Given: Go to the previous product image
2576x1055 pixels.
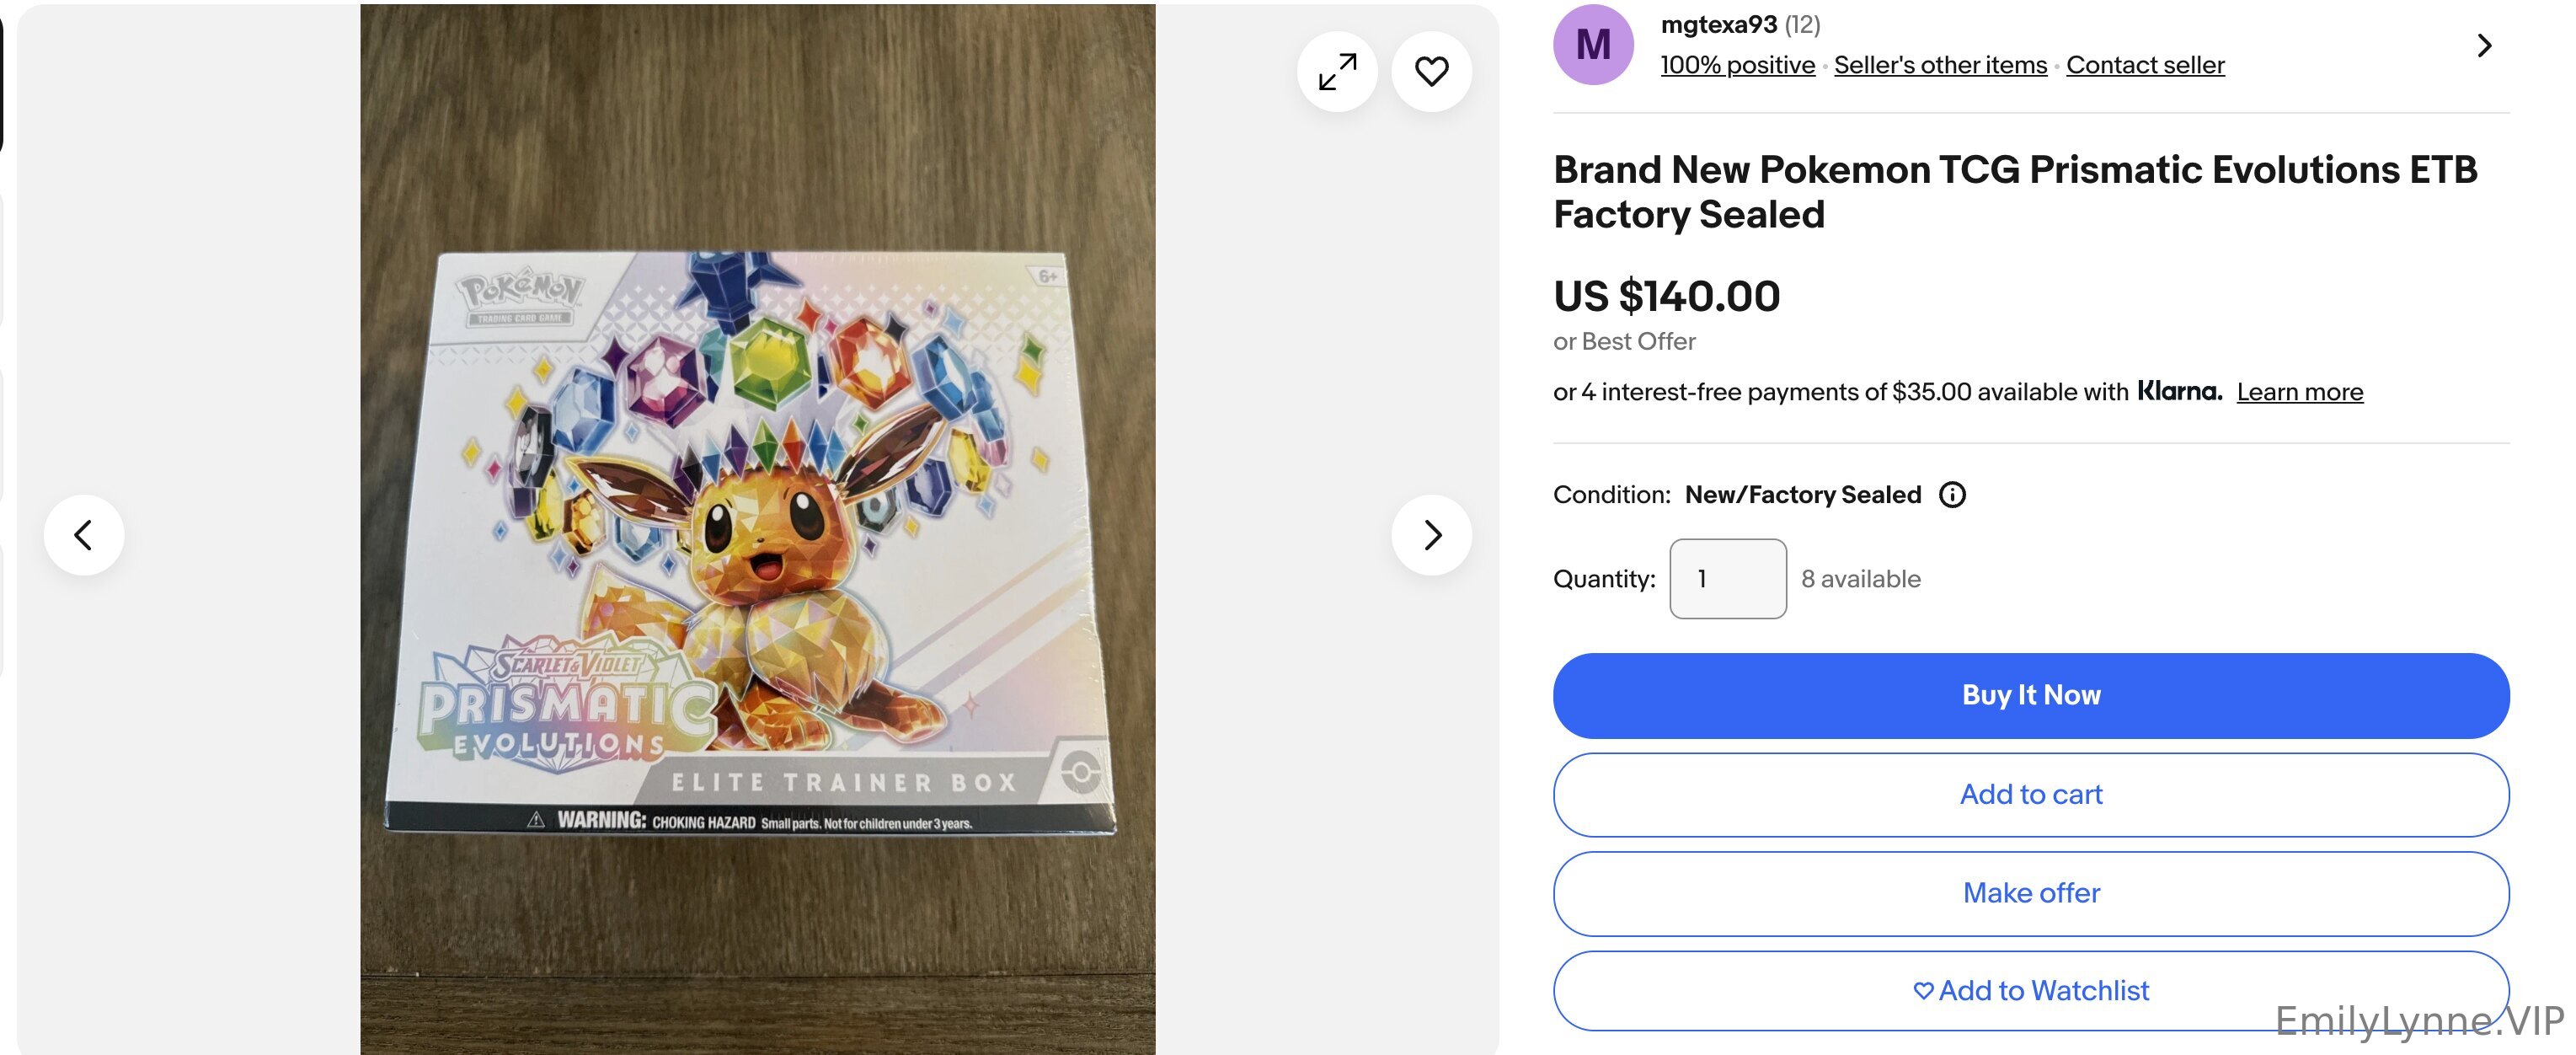Looking at the screenshot, I should [84, 535].
